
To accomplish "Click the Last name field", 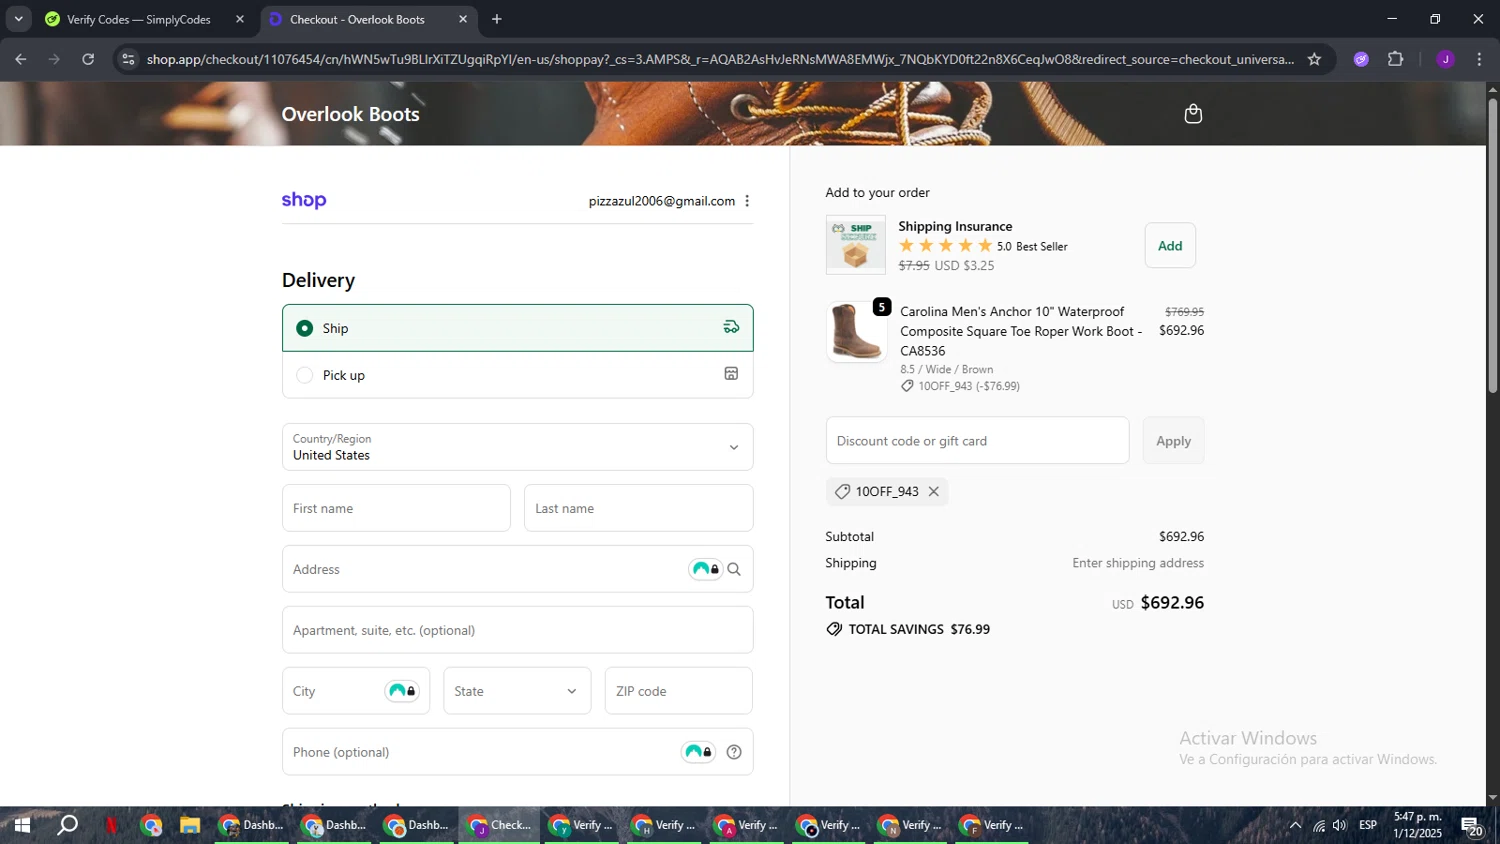I will tap(638, 508).
